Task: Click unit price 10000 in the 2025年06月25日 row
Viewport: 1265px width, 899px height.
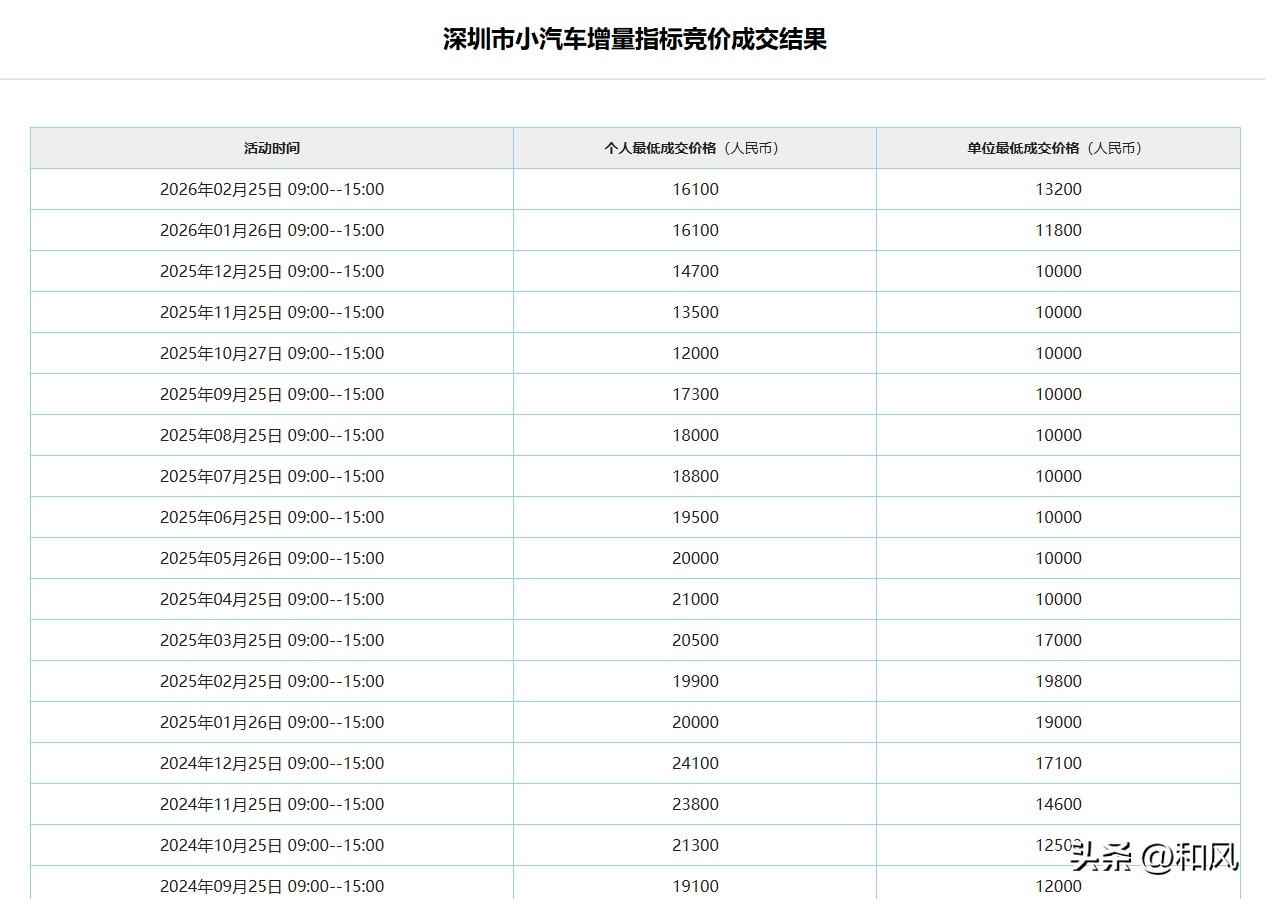Action: point(1058,517)
